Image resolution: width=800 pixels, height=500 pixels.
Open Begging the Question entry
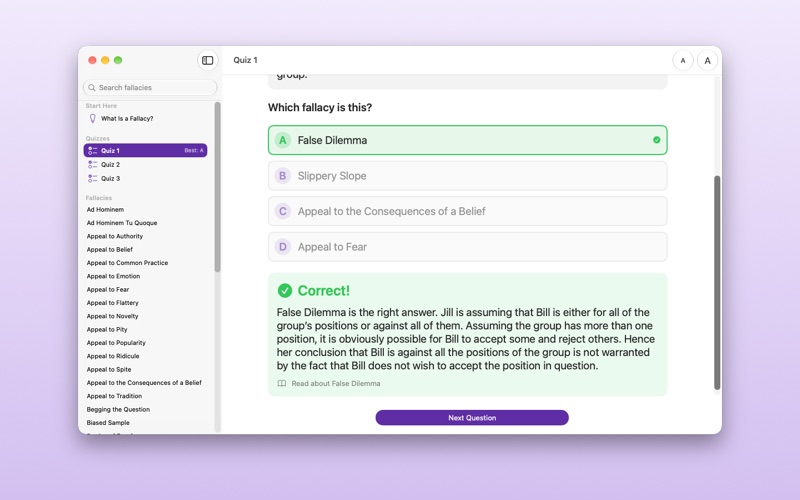(118, 409)
